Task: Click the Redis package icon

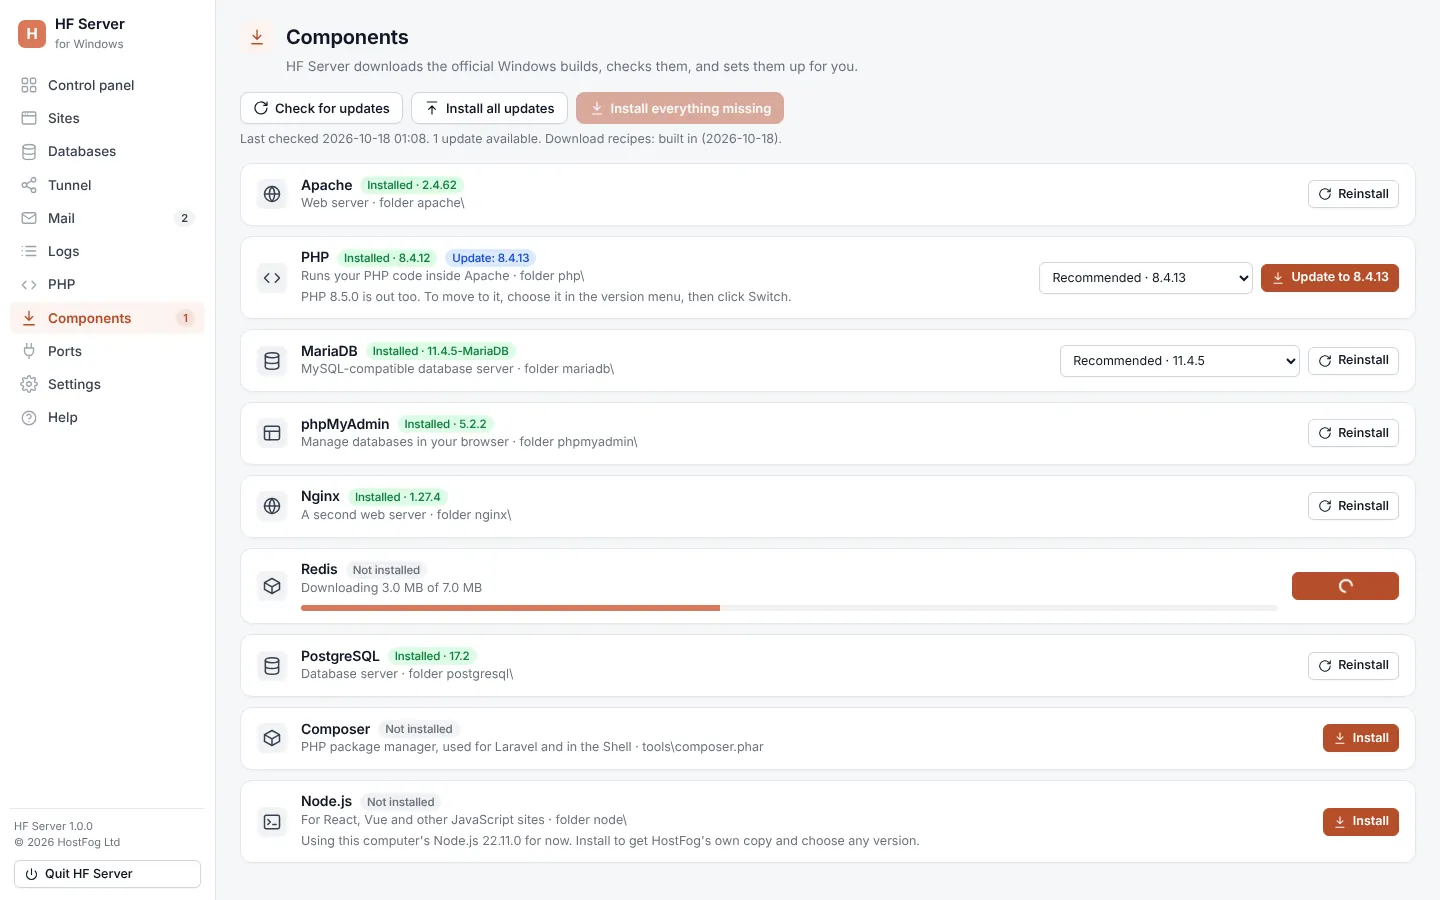Action: 272,586
